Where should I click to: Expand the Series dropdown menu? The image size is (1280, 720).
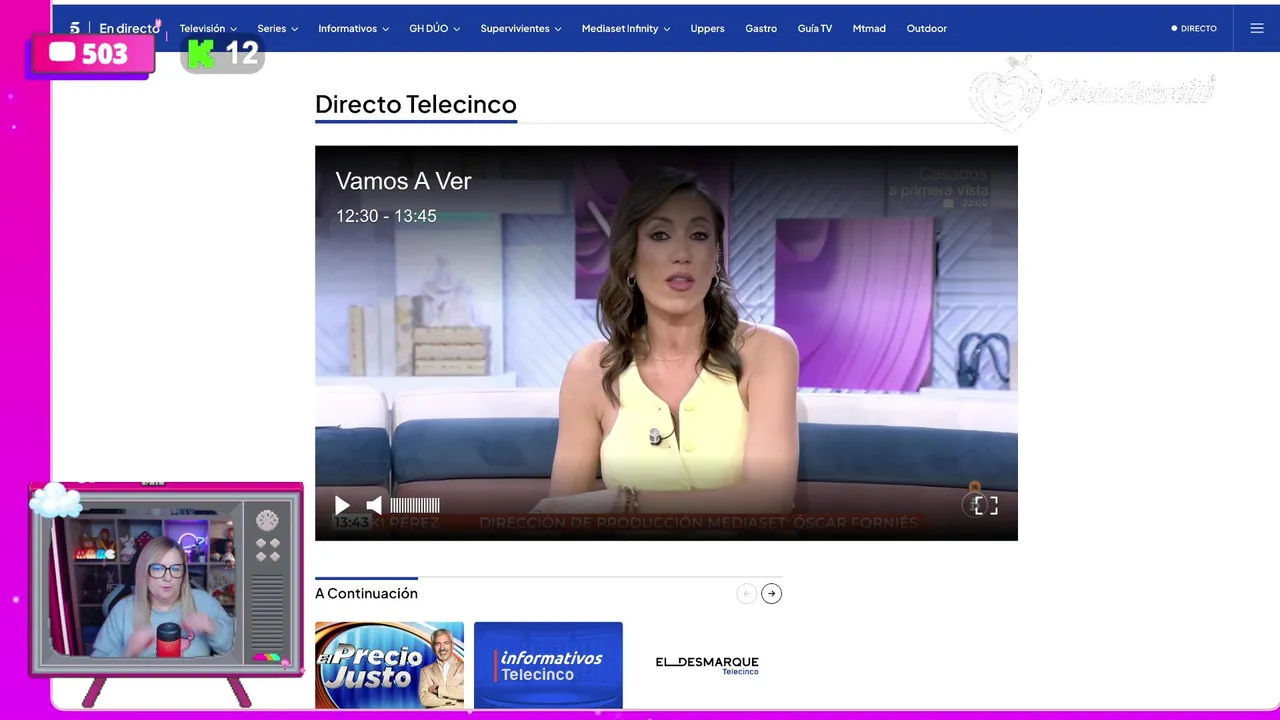pyautogui.click(x=277, y=28)
